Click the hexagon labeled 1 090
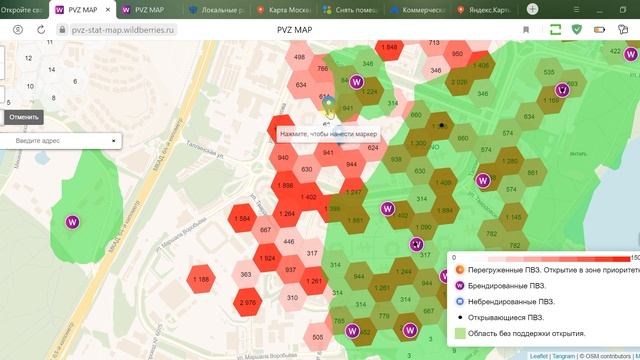The image size is (640, 360). click(423, 227)
